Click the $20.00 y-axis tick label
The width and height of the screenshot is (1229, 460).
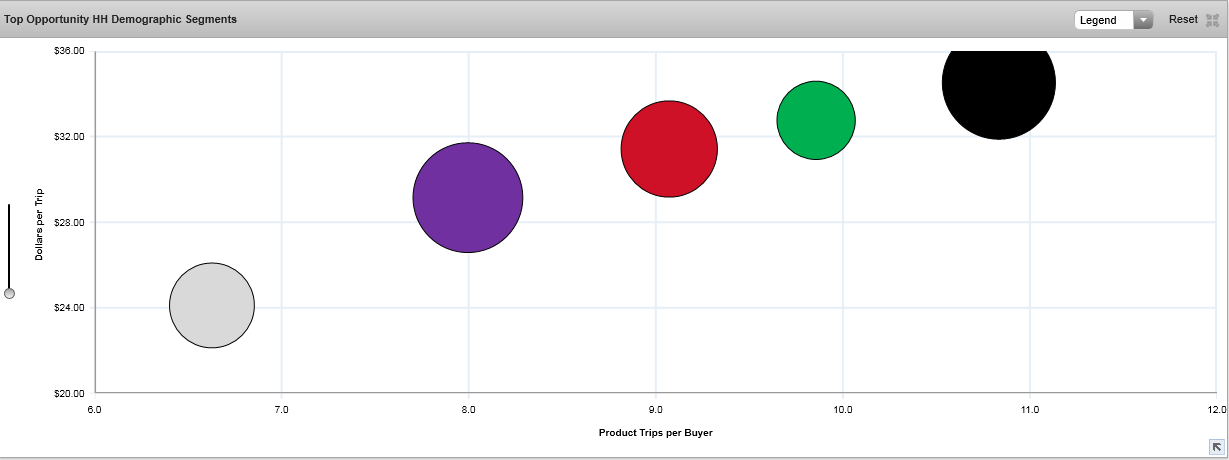68,393
